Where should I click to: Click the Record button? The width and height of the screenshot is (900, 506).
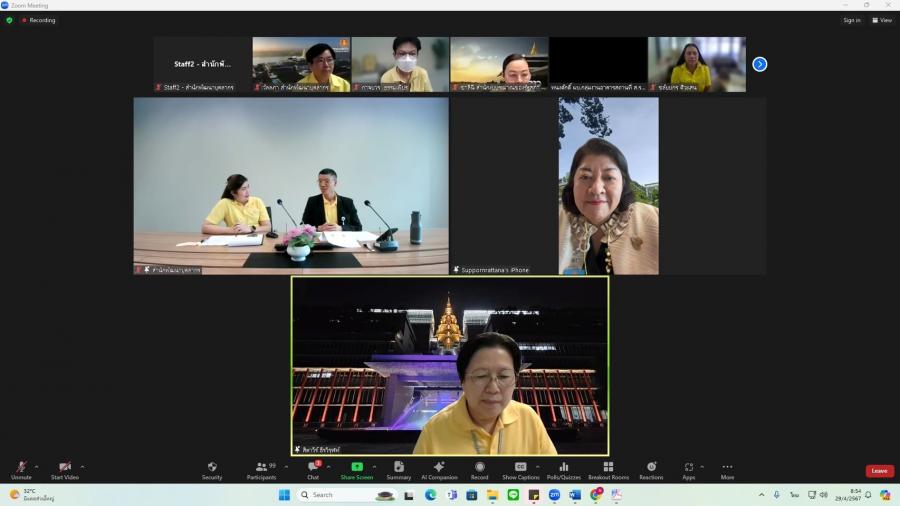coord(480,467)
